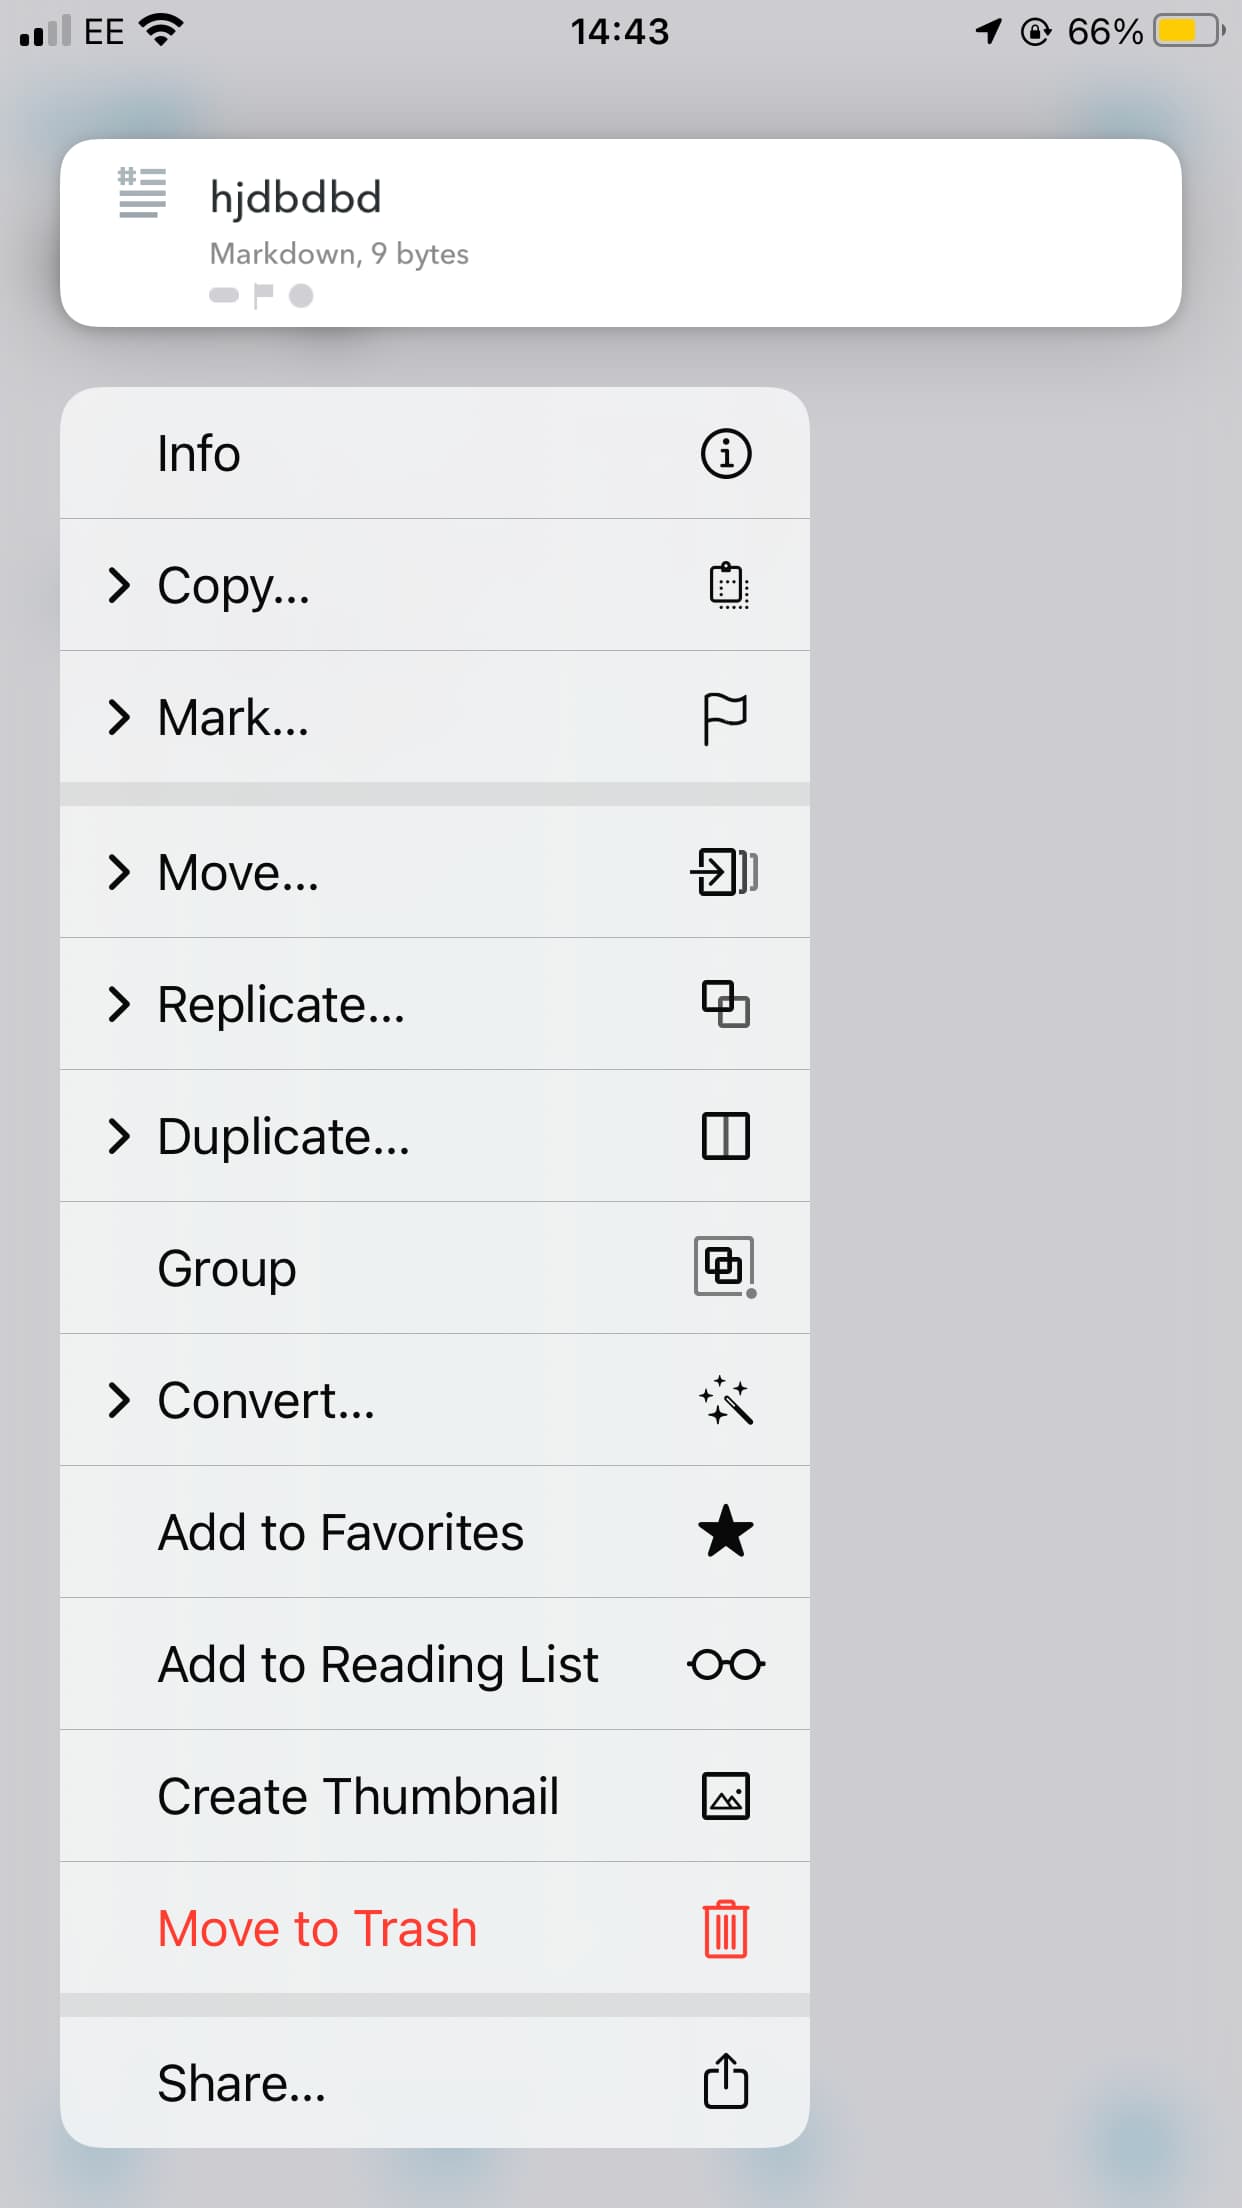The width and height of the screenshot is (1242, 2208).
Task: Tap the star icon for Favorites
Action: pos(725,1532)
